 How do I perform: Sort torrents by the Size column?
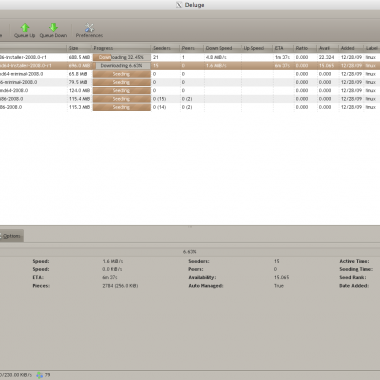tap(79, 48)
